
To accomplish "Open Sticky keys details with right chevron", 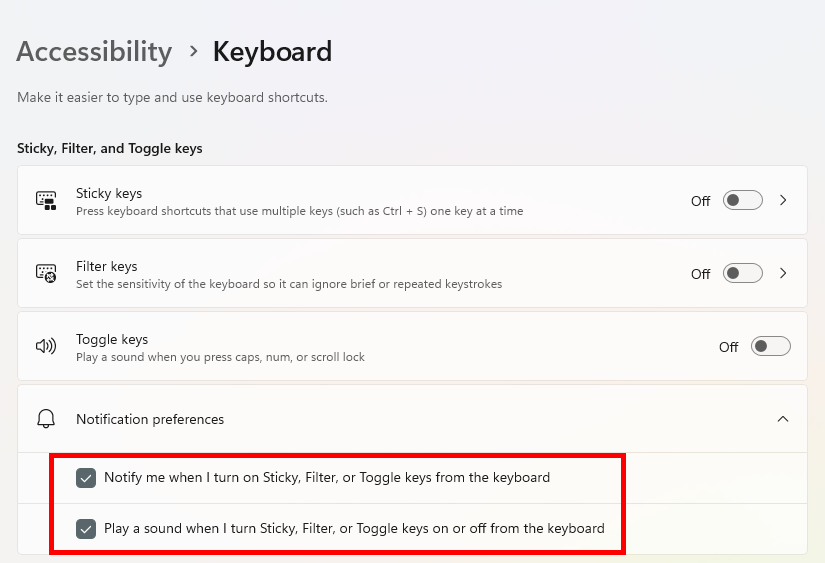I will tap(783, 200).
